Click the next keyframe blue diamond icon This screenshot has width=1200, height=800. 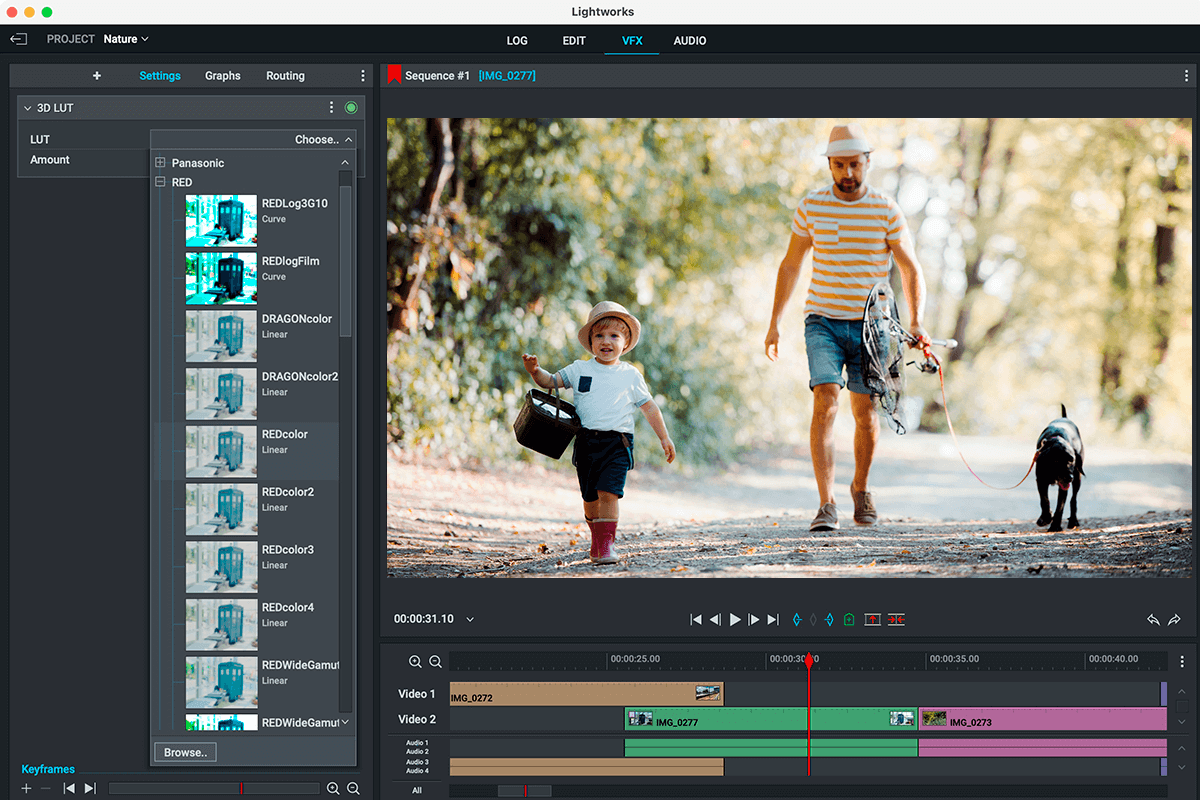[x=829, y=619]
